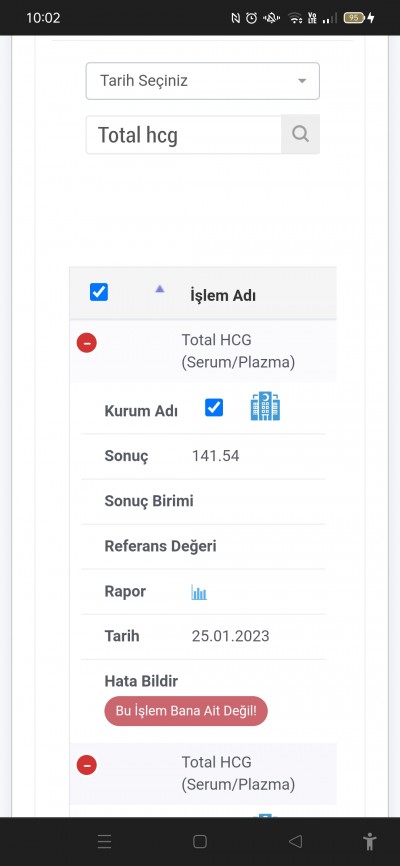Click the Bu İşlem Bana Ait Değil! button
400x866 pixels.
(x=186, y=711)
